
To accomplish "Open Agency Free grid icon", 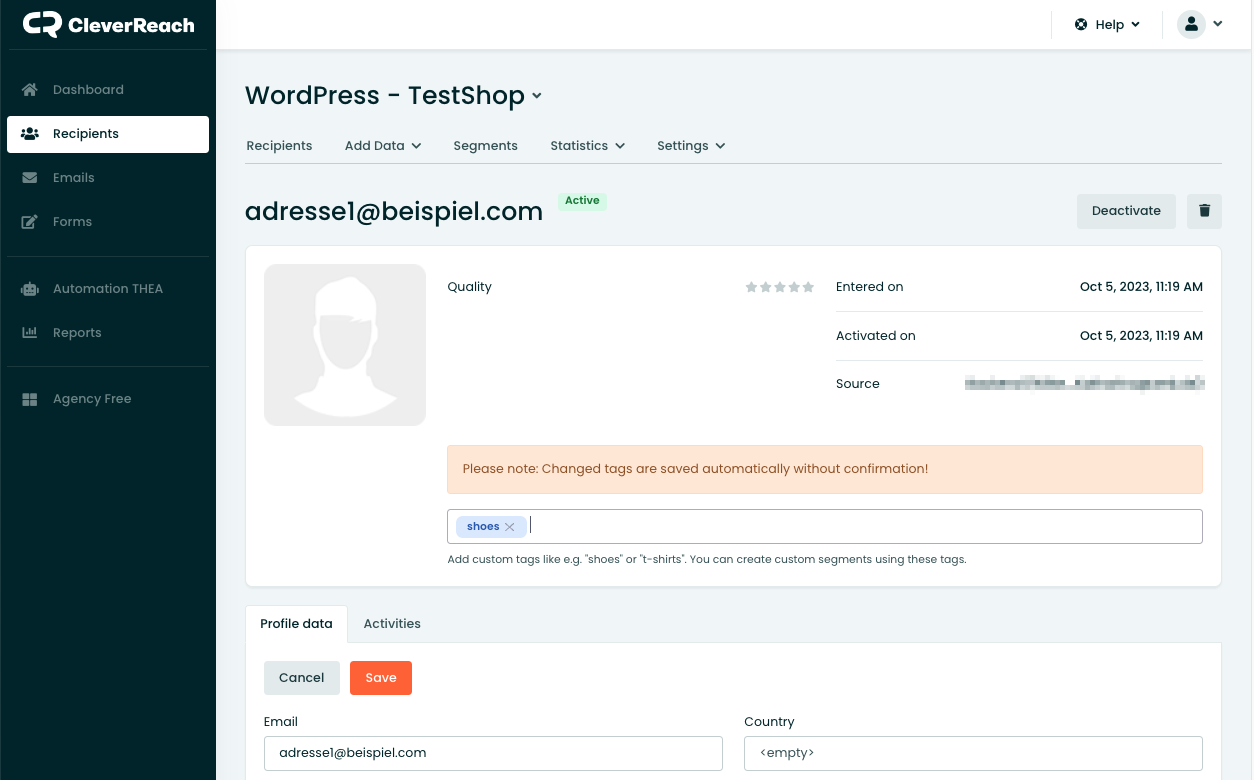I will click(30, 398).
